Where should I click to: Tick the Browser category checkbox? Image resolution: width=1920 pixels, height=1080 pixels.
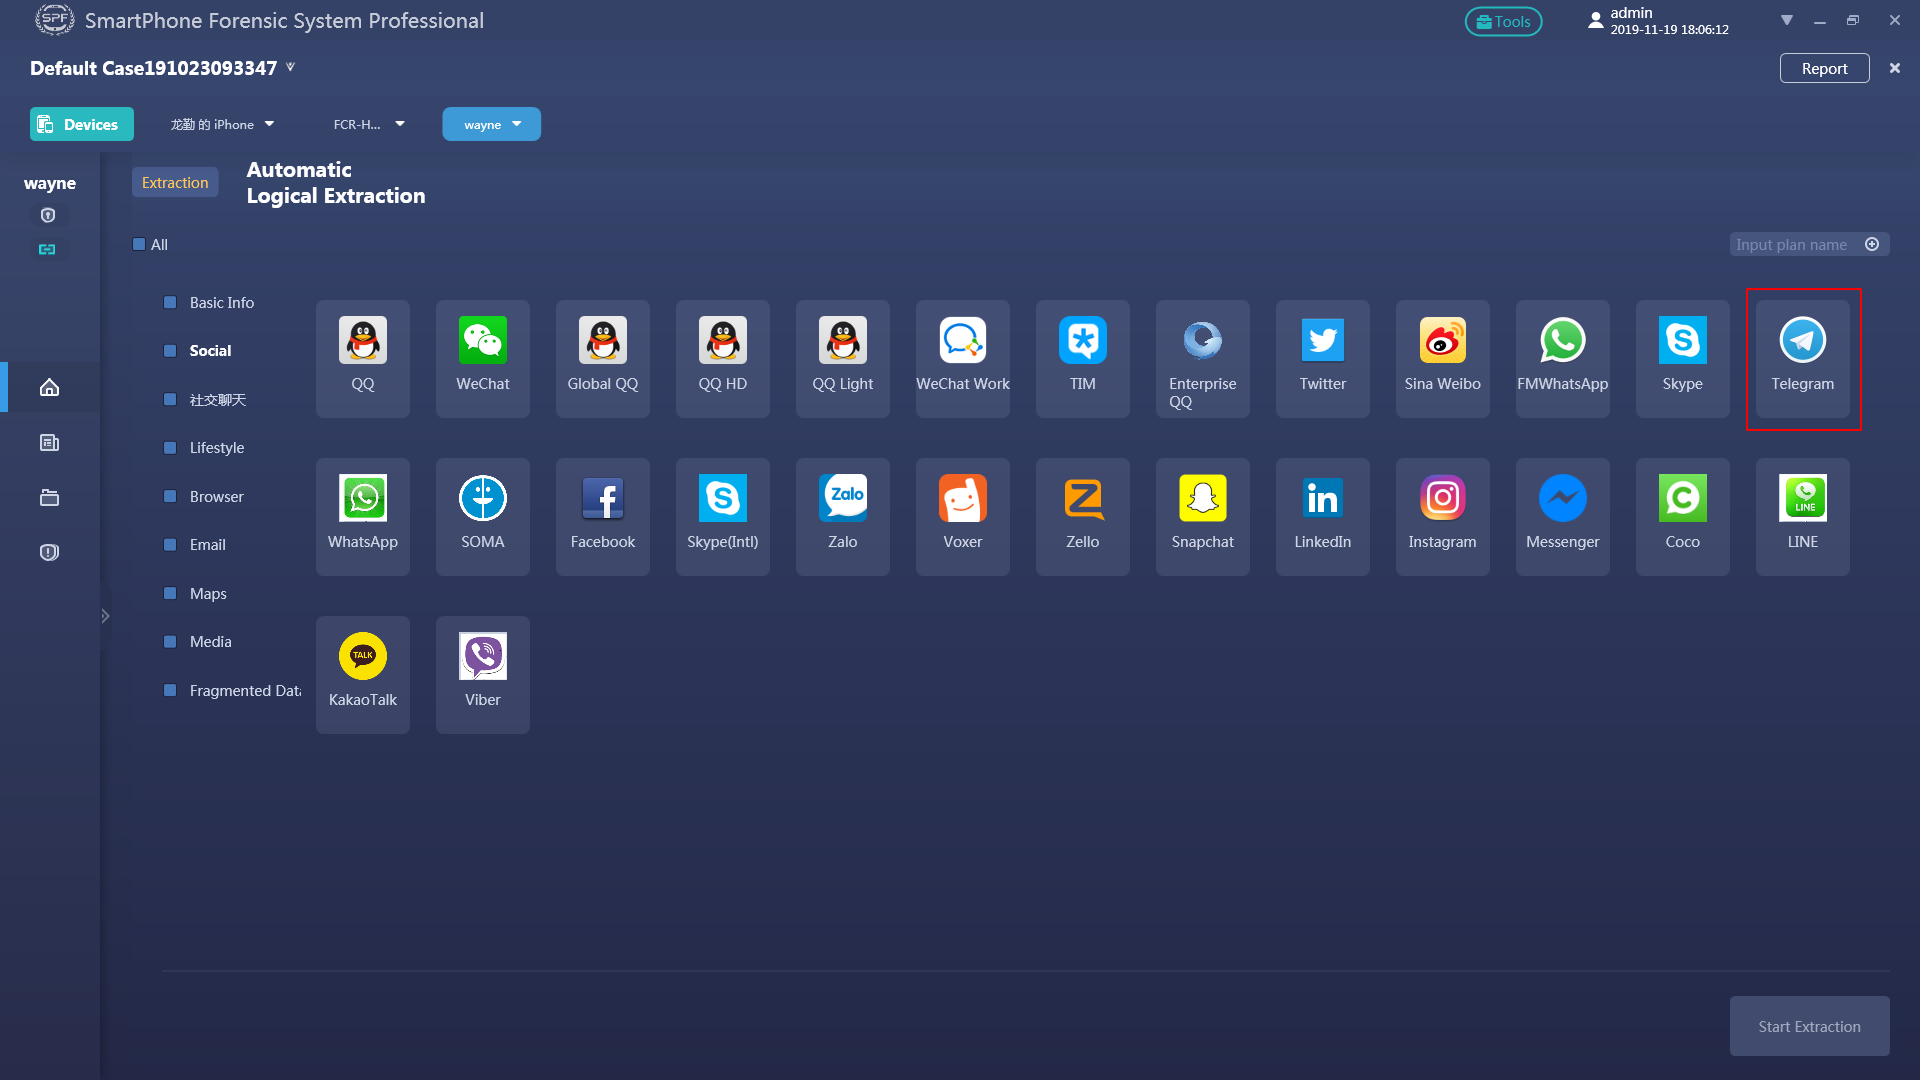(170, 496)
